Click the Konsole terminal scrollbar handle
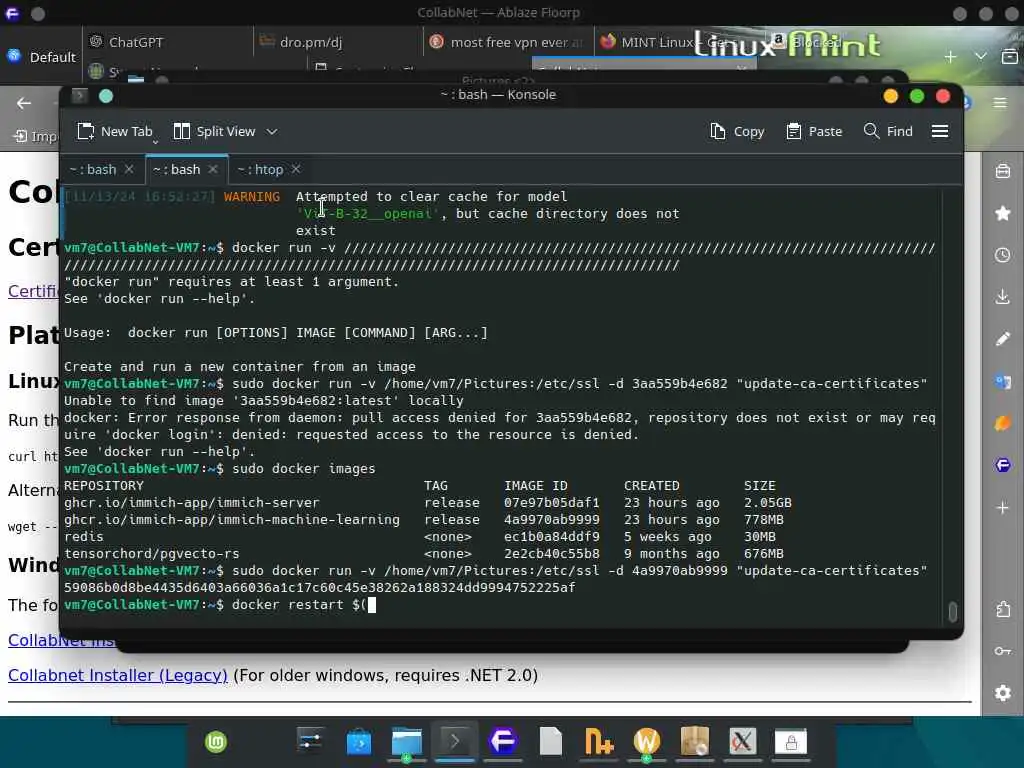The image size is (1024, 768). tap(953, 612)
